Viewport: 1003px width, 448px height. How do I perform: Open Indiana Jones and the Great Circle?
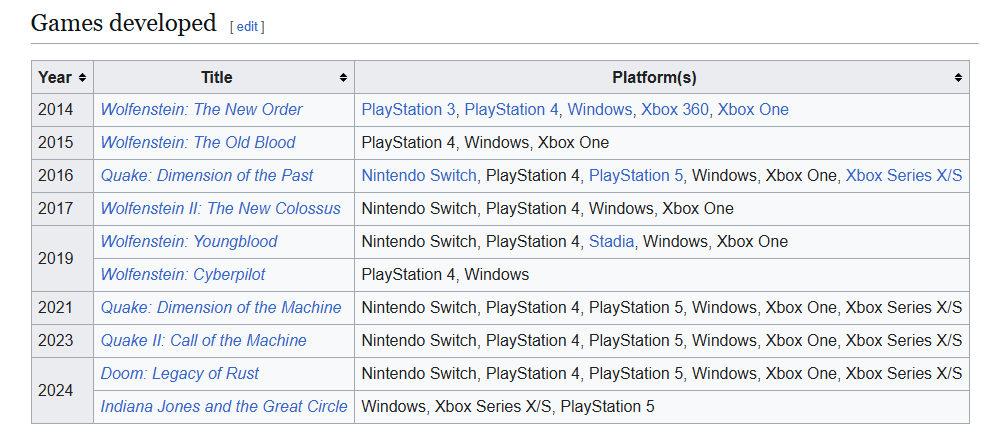224,406
